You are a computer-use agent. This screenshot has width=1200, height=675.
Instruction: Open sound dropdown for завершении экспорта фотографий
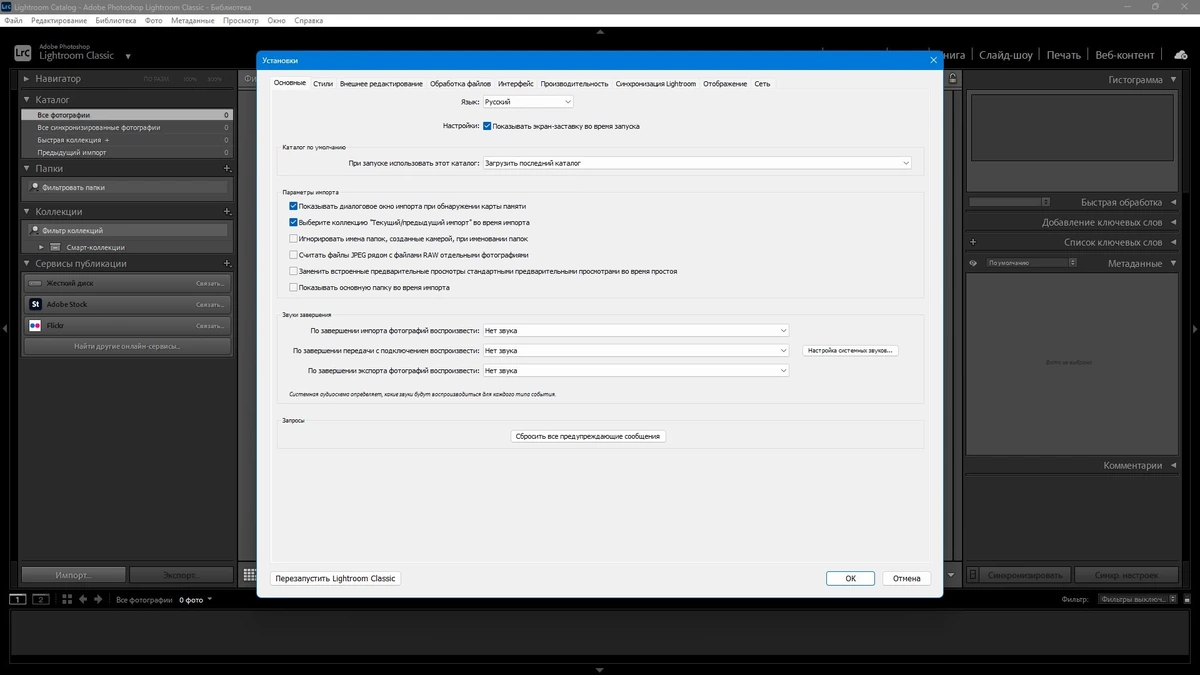(x=636, y=371)
